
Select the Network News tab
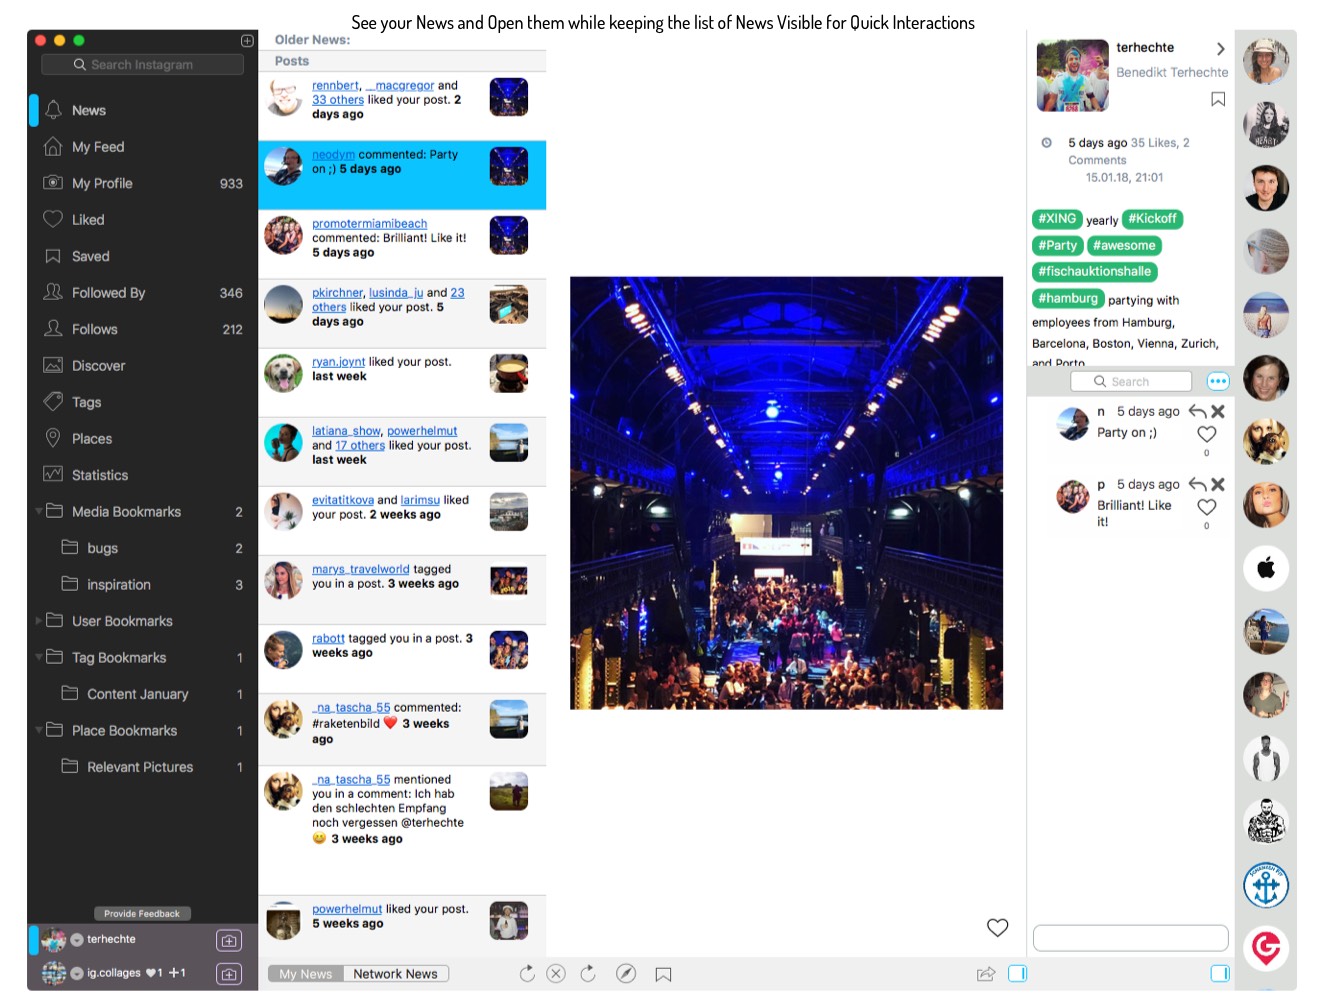(396, 974)
